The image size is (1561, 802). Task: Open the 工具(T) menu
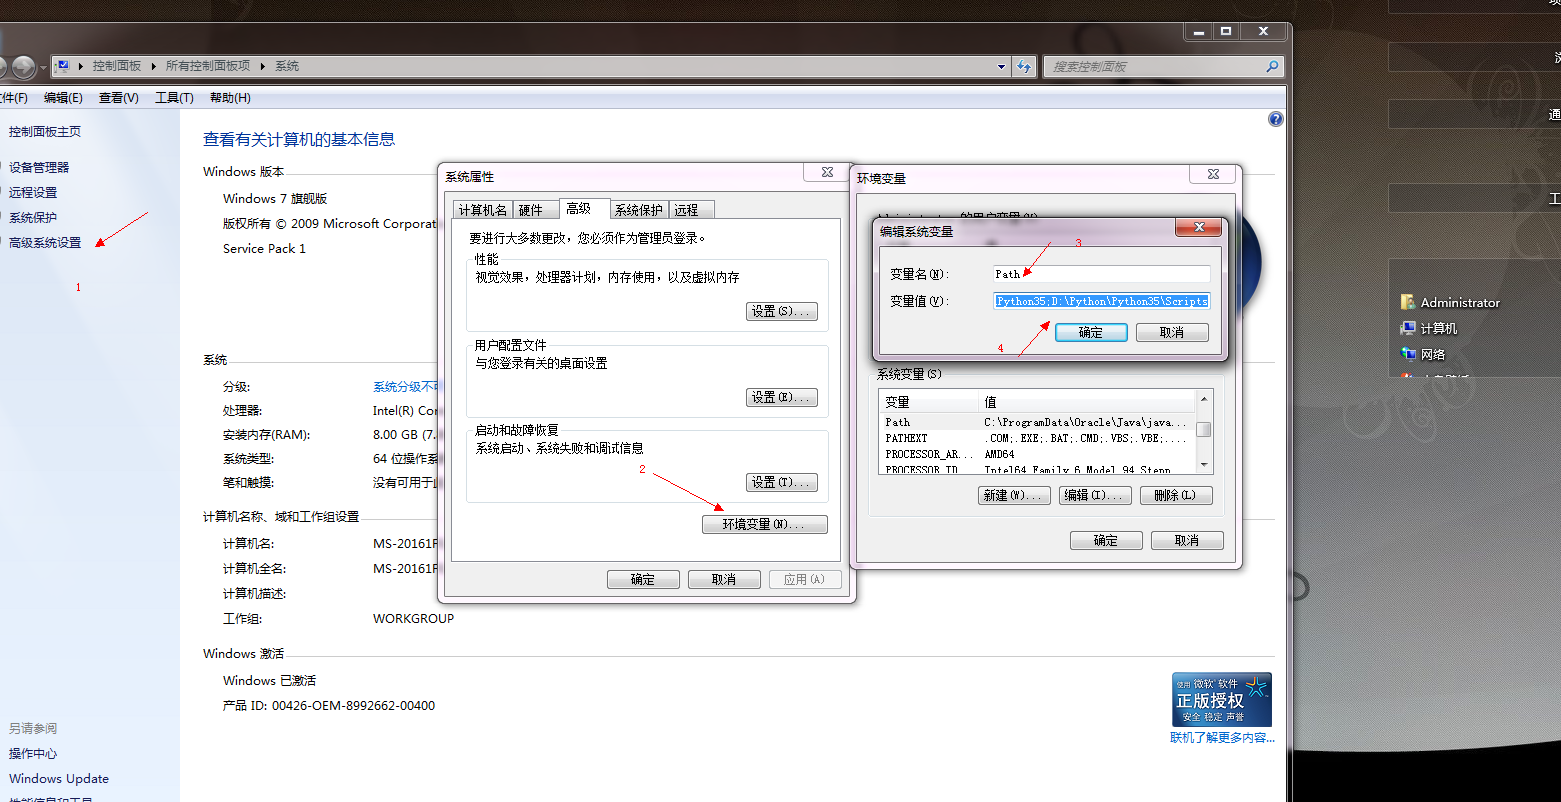click(174, 98)
